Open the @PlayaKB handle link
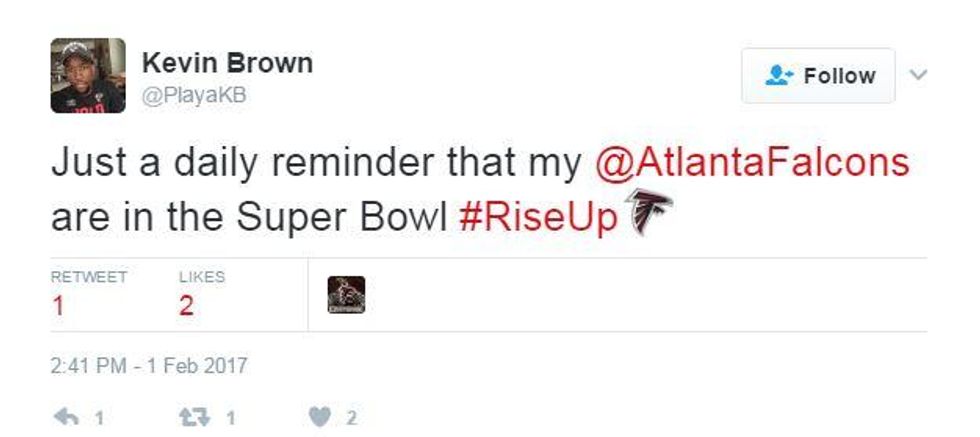The image size is (980, 437). (194, 95)
